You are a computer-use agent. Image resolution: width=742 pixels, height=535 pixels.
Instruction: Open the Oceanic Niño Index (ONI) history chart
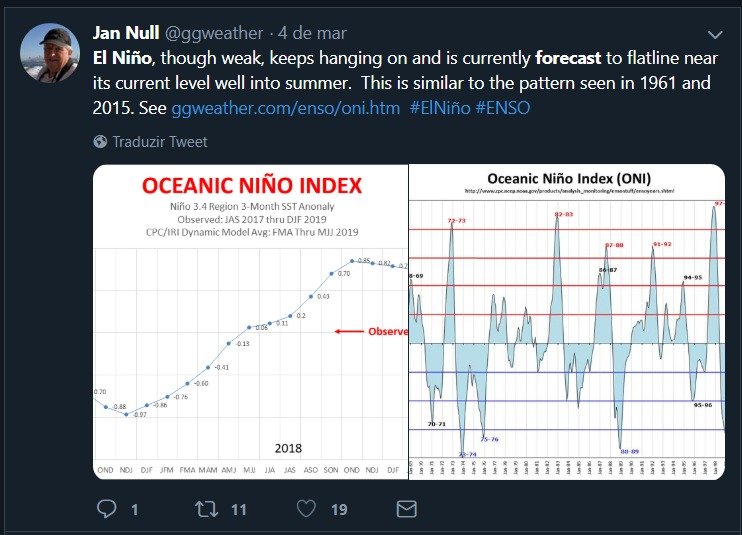pos(567,322)
